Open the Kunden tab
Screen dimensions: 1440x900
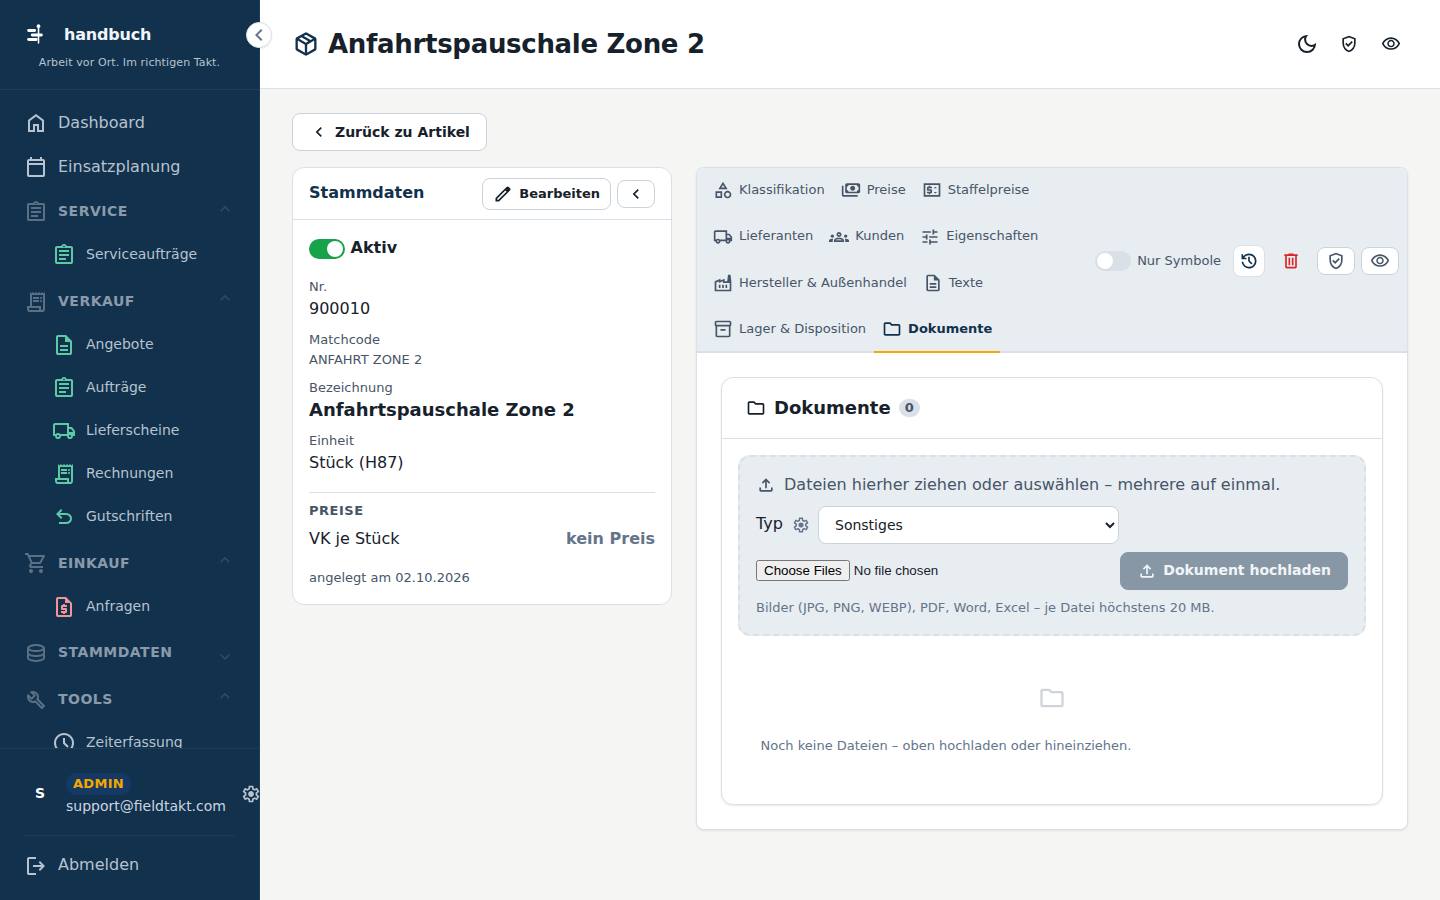(867, 236)
